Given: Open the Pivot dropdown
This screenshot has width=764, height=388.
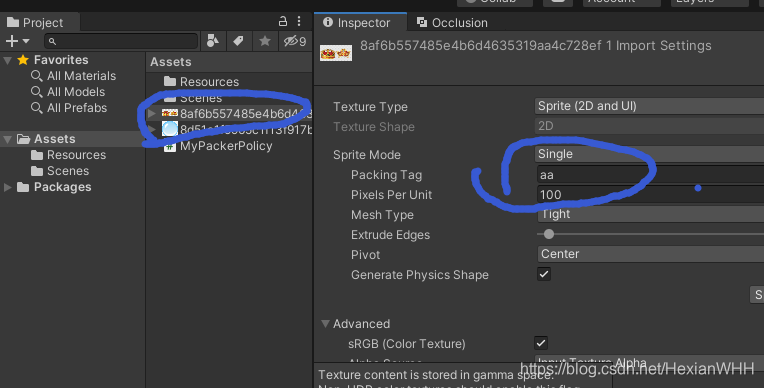Looking at the screenshot, I should click(650, 254).
